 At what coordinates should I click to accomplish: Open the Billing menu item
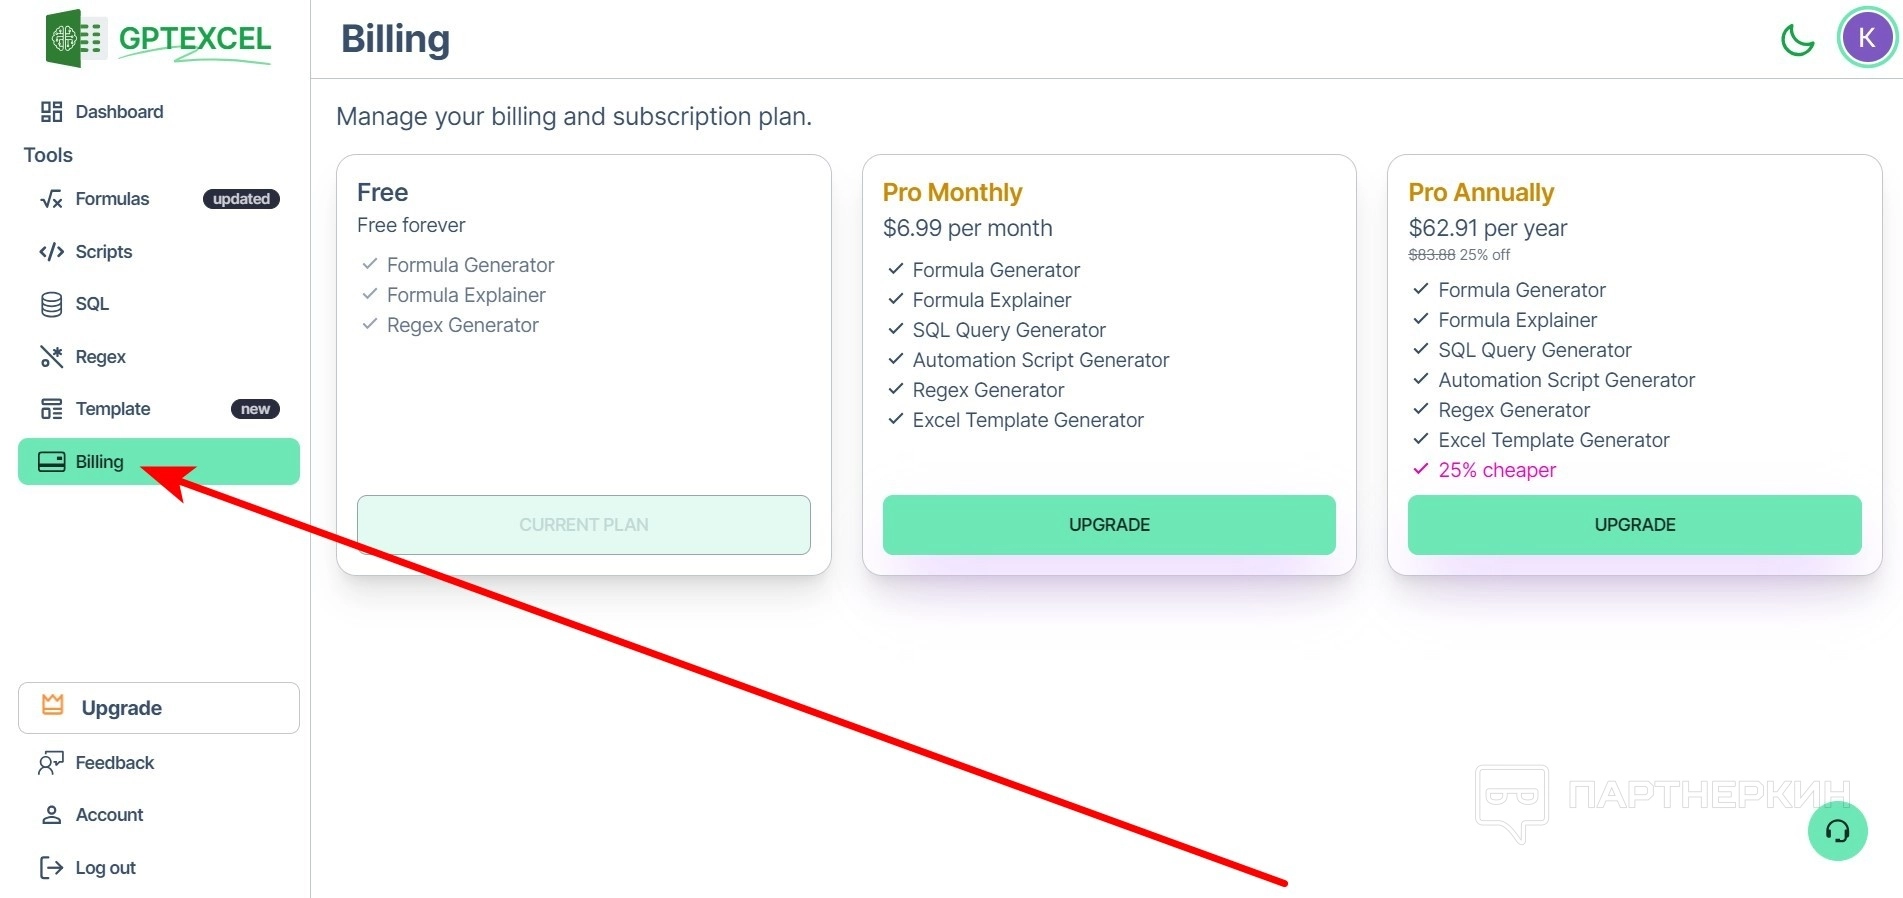100,462
